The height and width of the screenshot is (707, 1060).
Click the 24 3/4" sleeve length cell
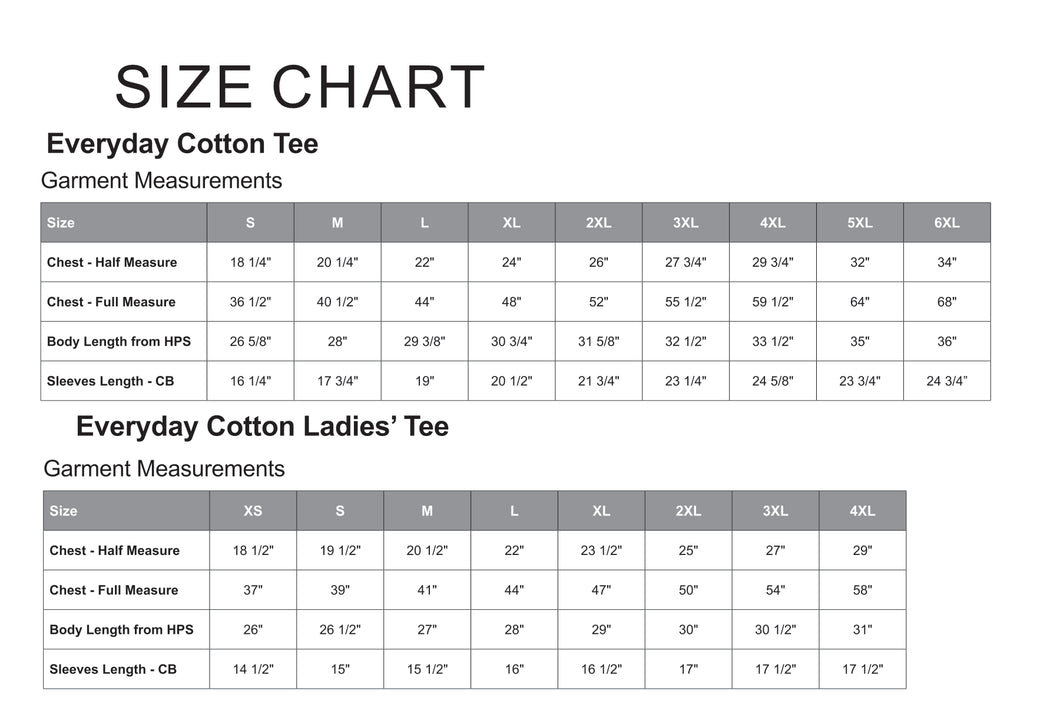point(947,381)
